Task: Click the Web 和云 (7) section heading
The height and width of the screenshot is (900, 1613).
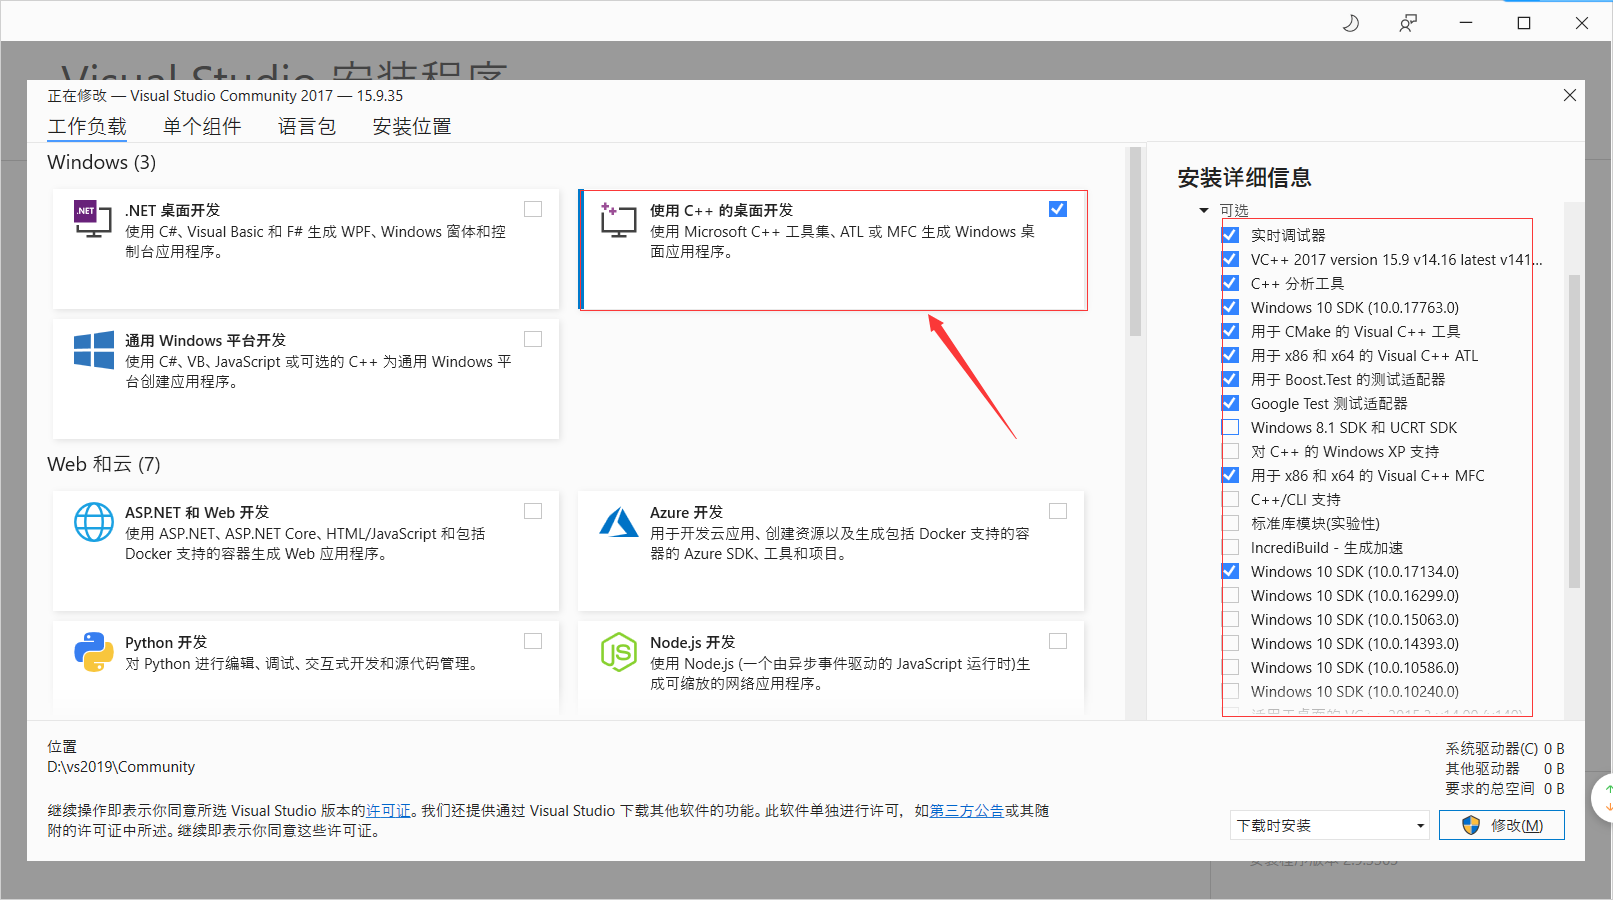Action: 104,464
